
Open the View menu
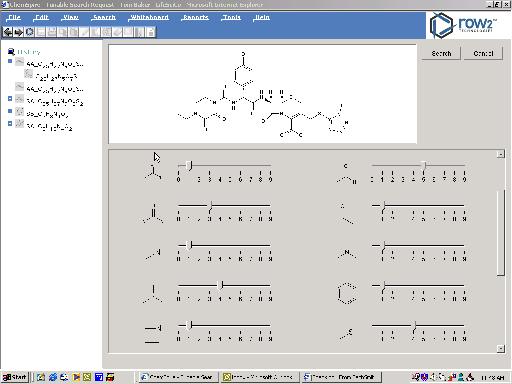[x=70, y=17]
